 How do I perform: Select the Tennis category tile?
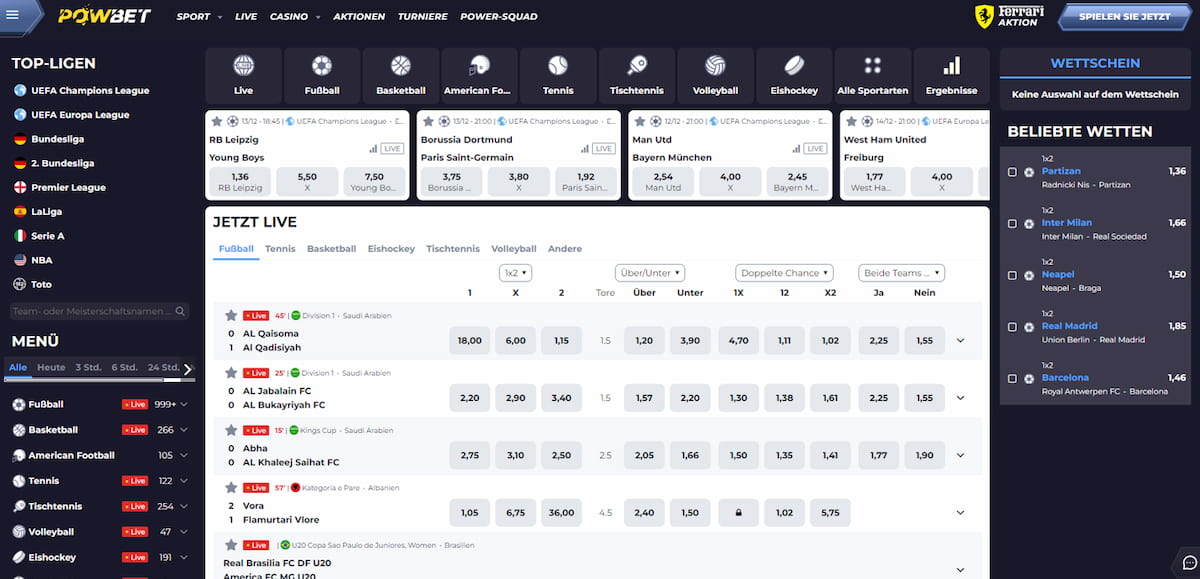[558, 76]
